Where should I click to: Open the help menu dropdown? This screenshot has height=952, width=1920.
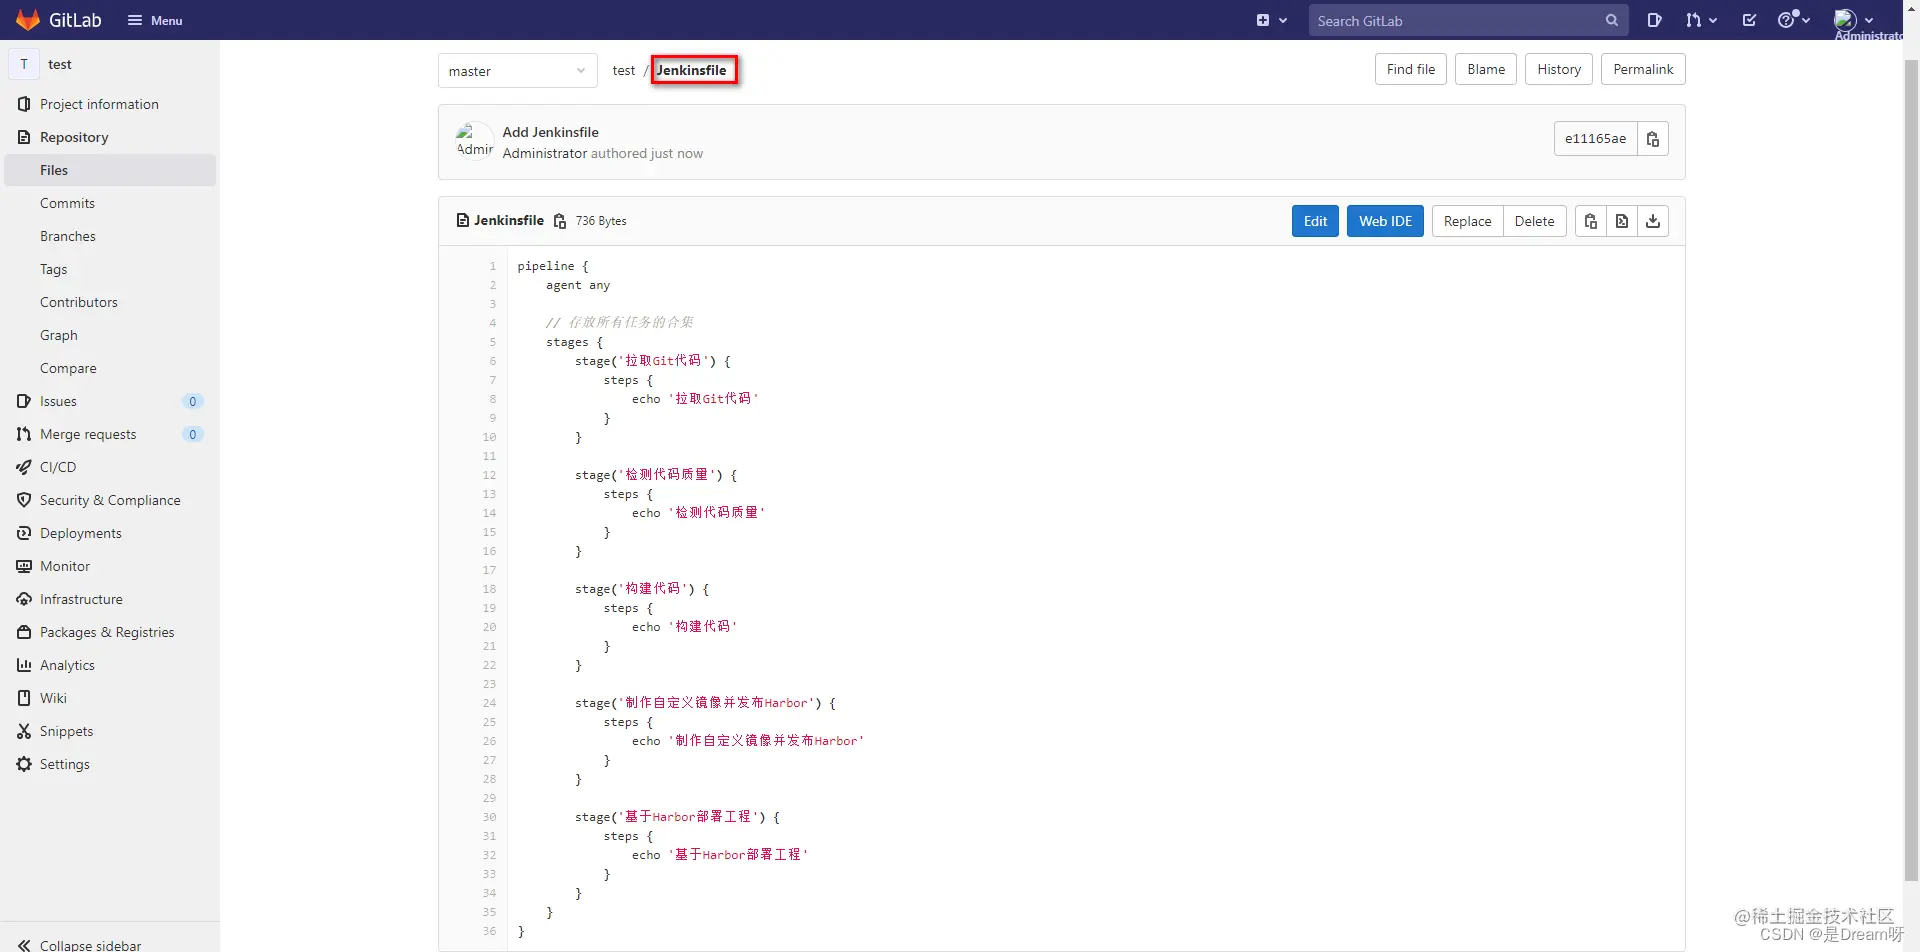pos(1793,20)
